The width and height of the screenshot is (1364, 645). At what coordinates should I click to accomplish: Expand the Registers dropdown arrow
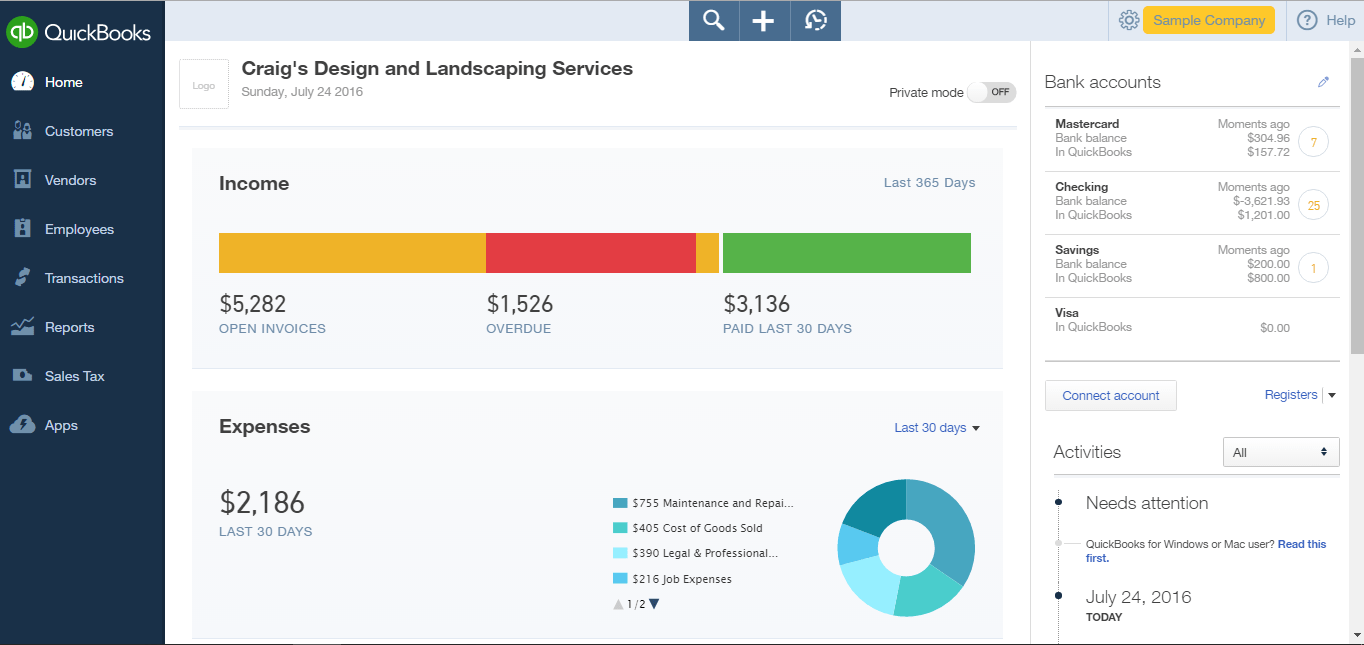pos(1333,395)
